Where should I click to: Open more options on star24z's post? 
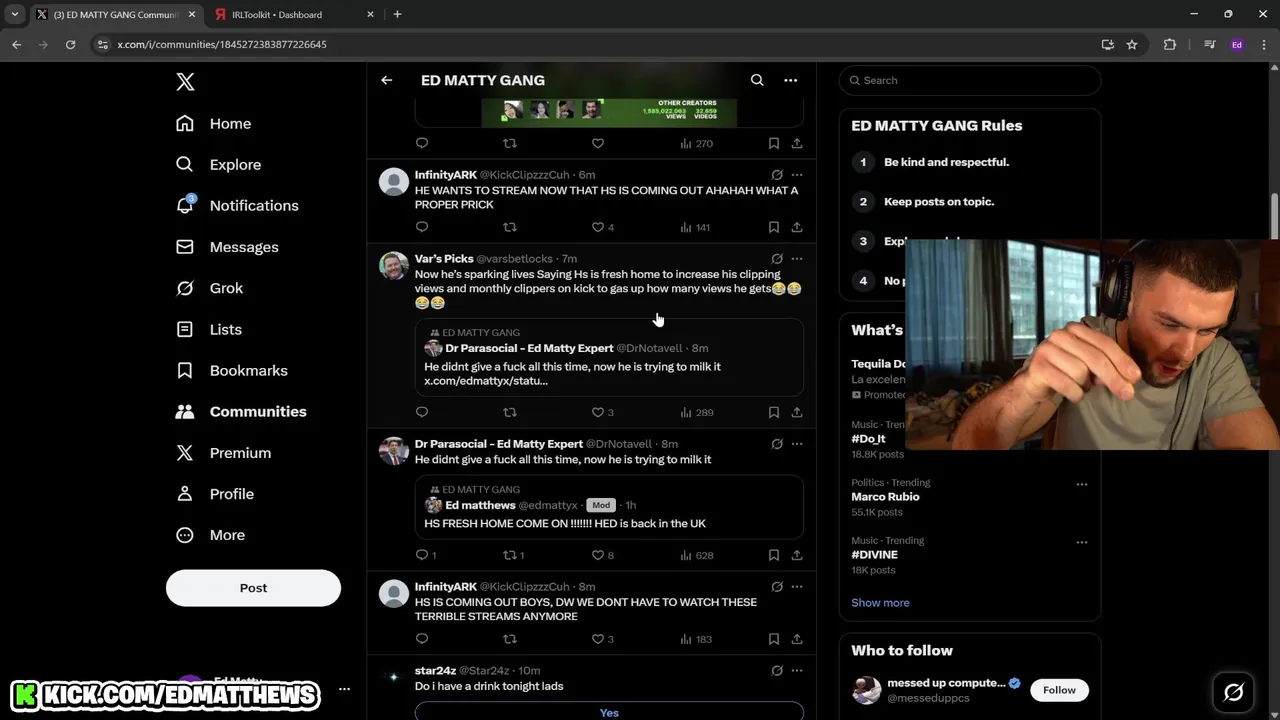pyautogui.click(x=797, y=671)
